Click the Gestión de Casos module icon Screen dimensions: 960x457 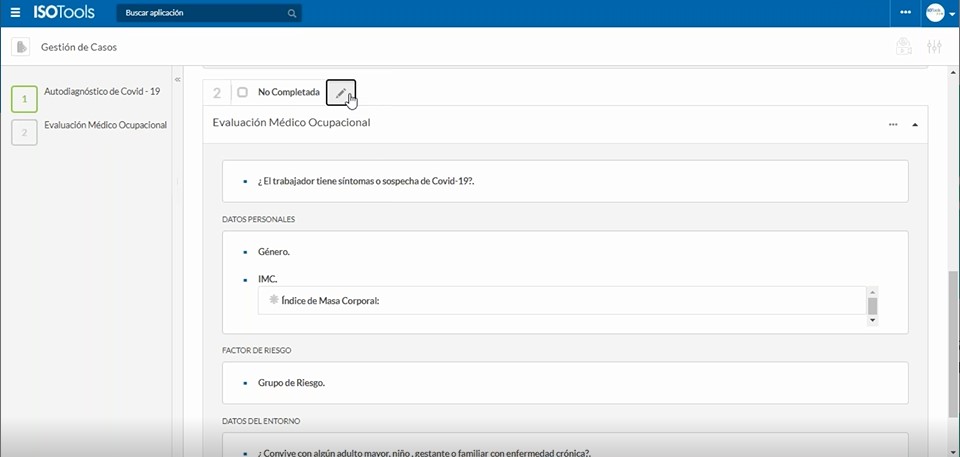click(20, 47)
